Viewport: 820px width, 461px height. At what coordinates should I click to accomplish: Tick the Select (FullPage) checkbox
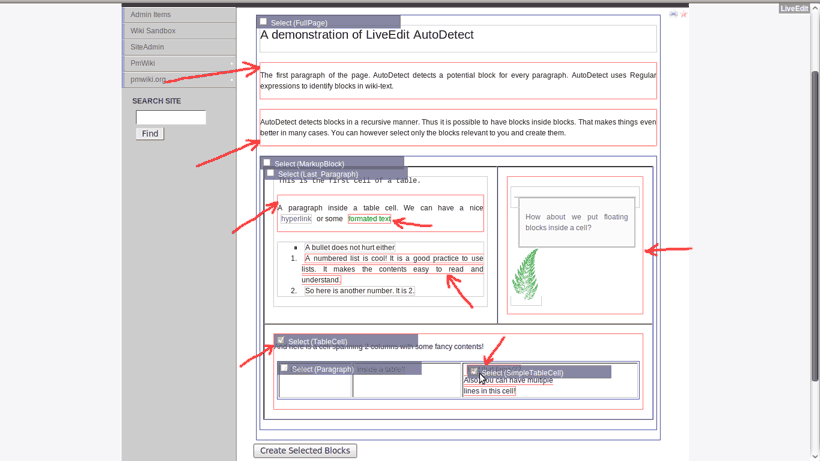coord(264,21)
